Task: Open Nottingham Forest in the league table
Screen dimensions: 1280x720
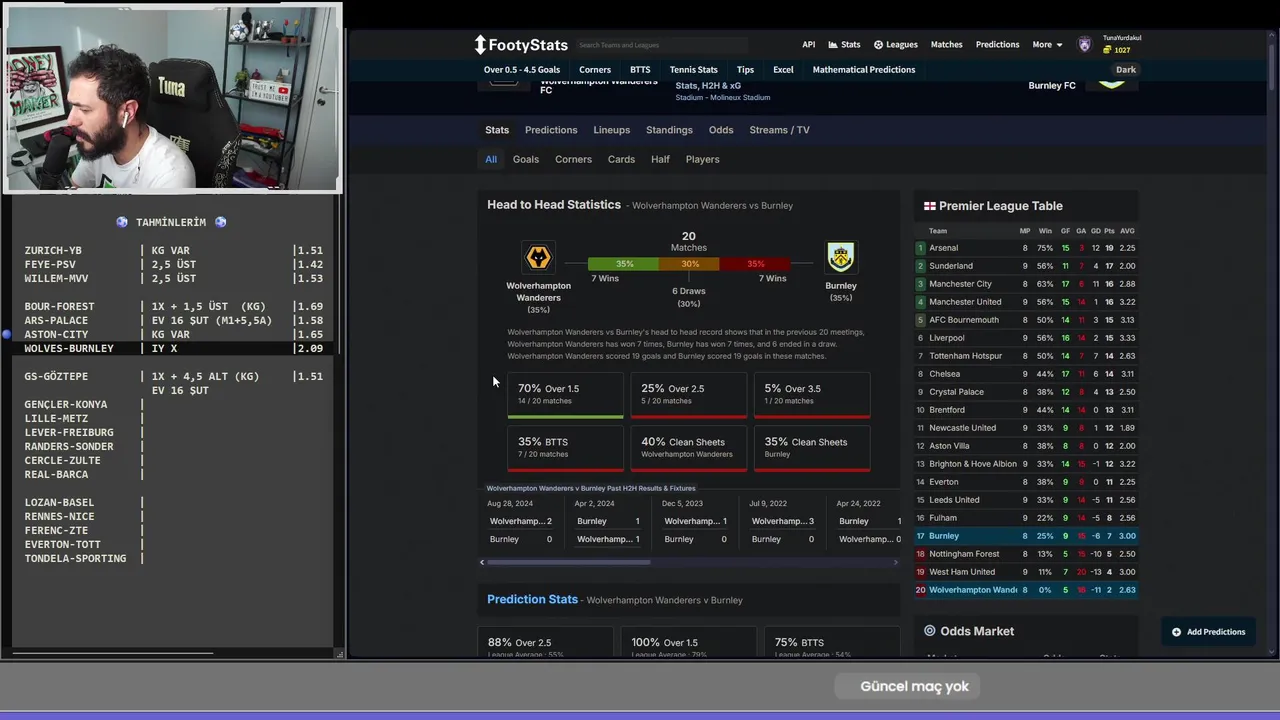Action: [1027, 554]
